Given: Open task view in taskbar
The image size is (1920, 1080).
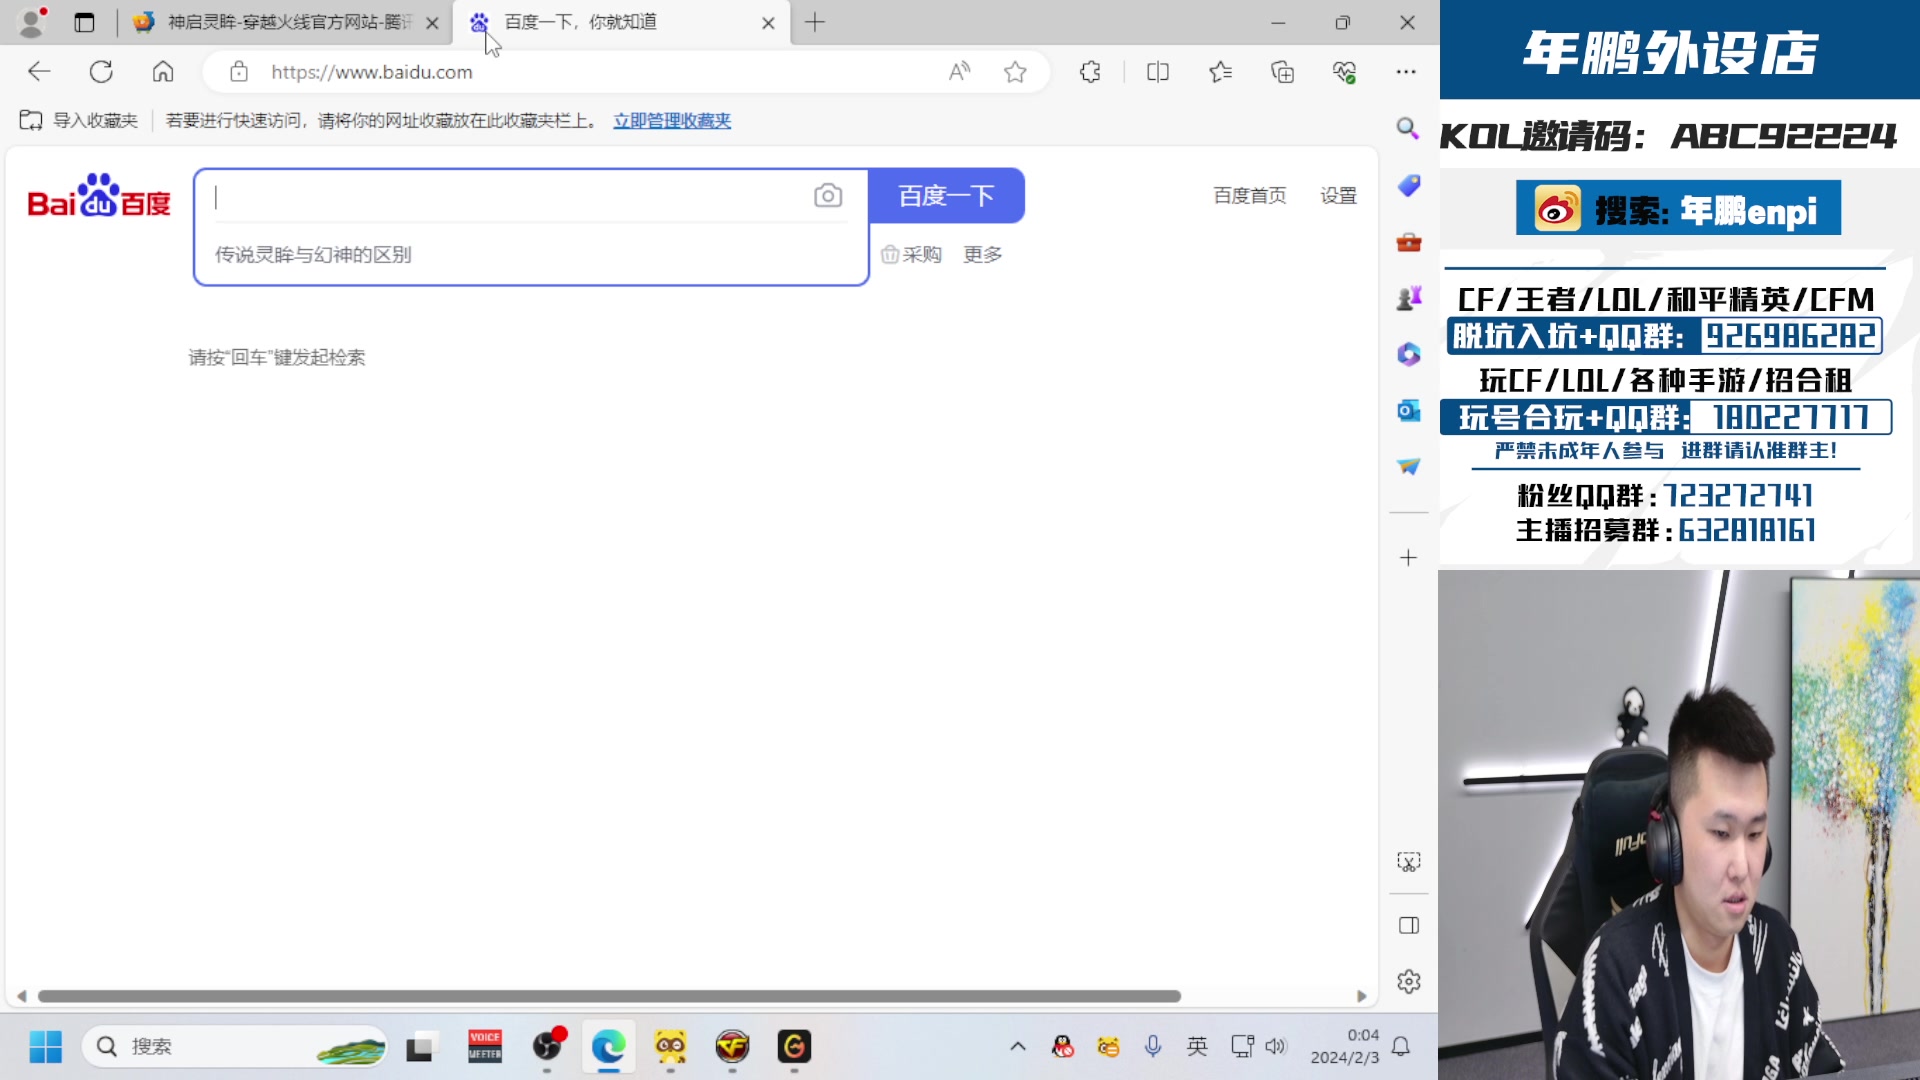Looking at the screenshot, I should (422, 1047).
